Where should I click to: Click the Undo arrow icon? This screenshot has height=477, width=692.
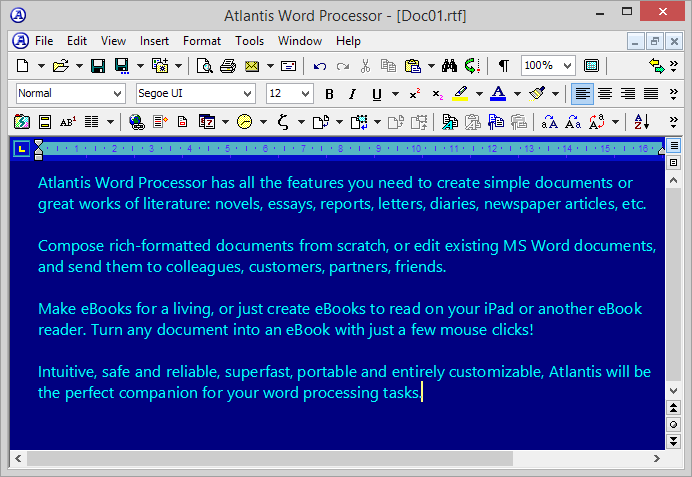(320, 66)
